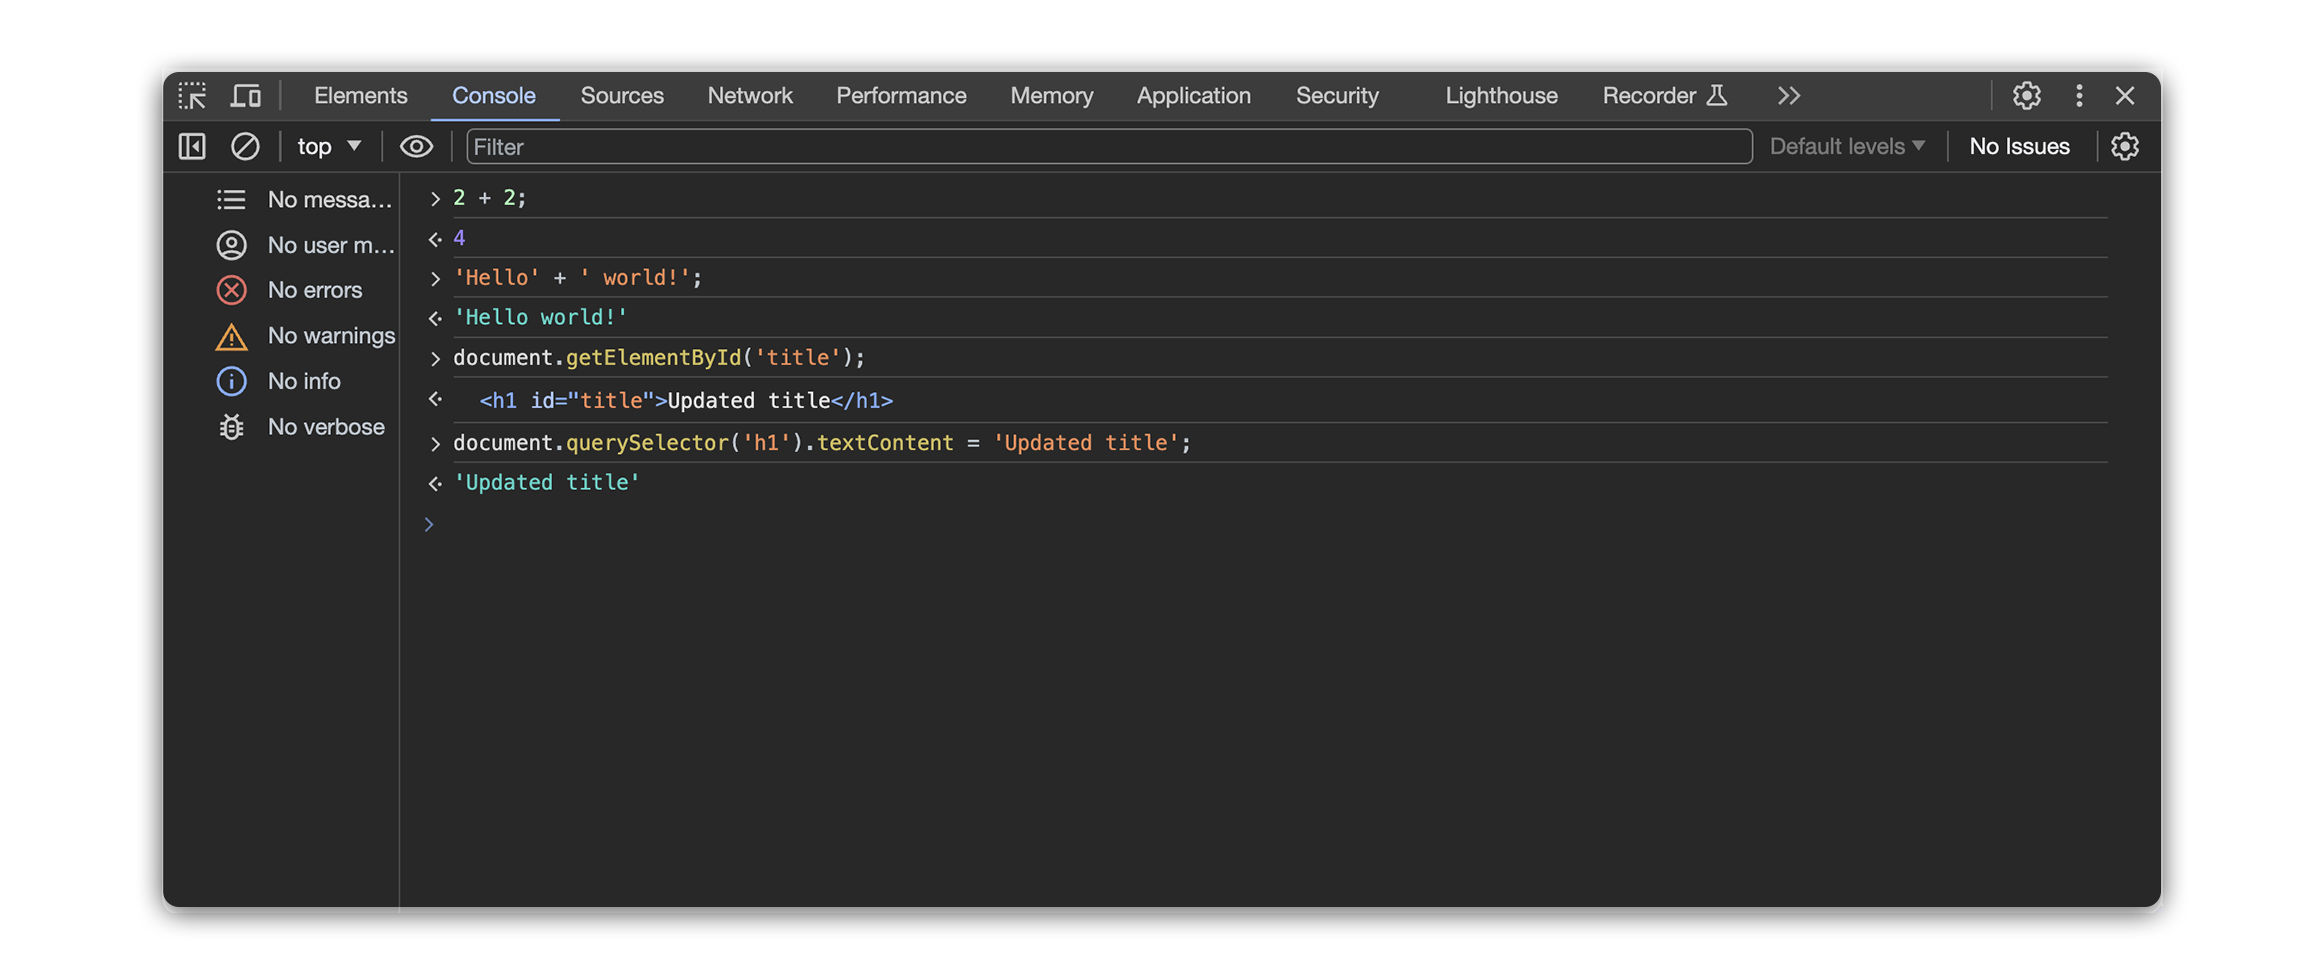Show more tabs with double chevron

coord(1788,96)
